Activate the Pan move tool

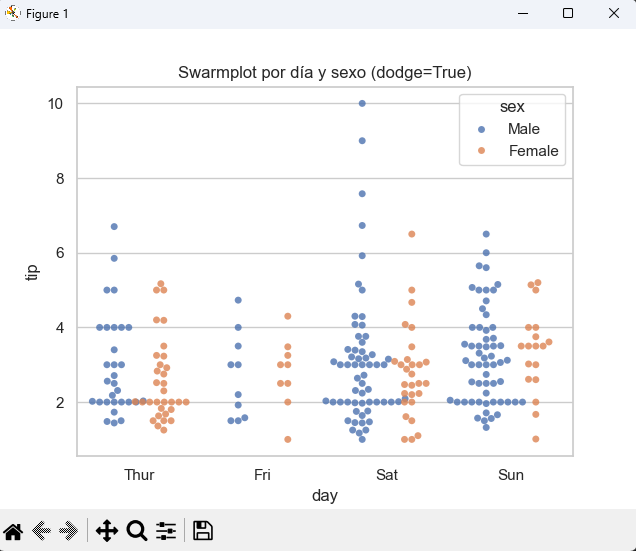coord(107,531)
